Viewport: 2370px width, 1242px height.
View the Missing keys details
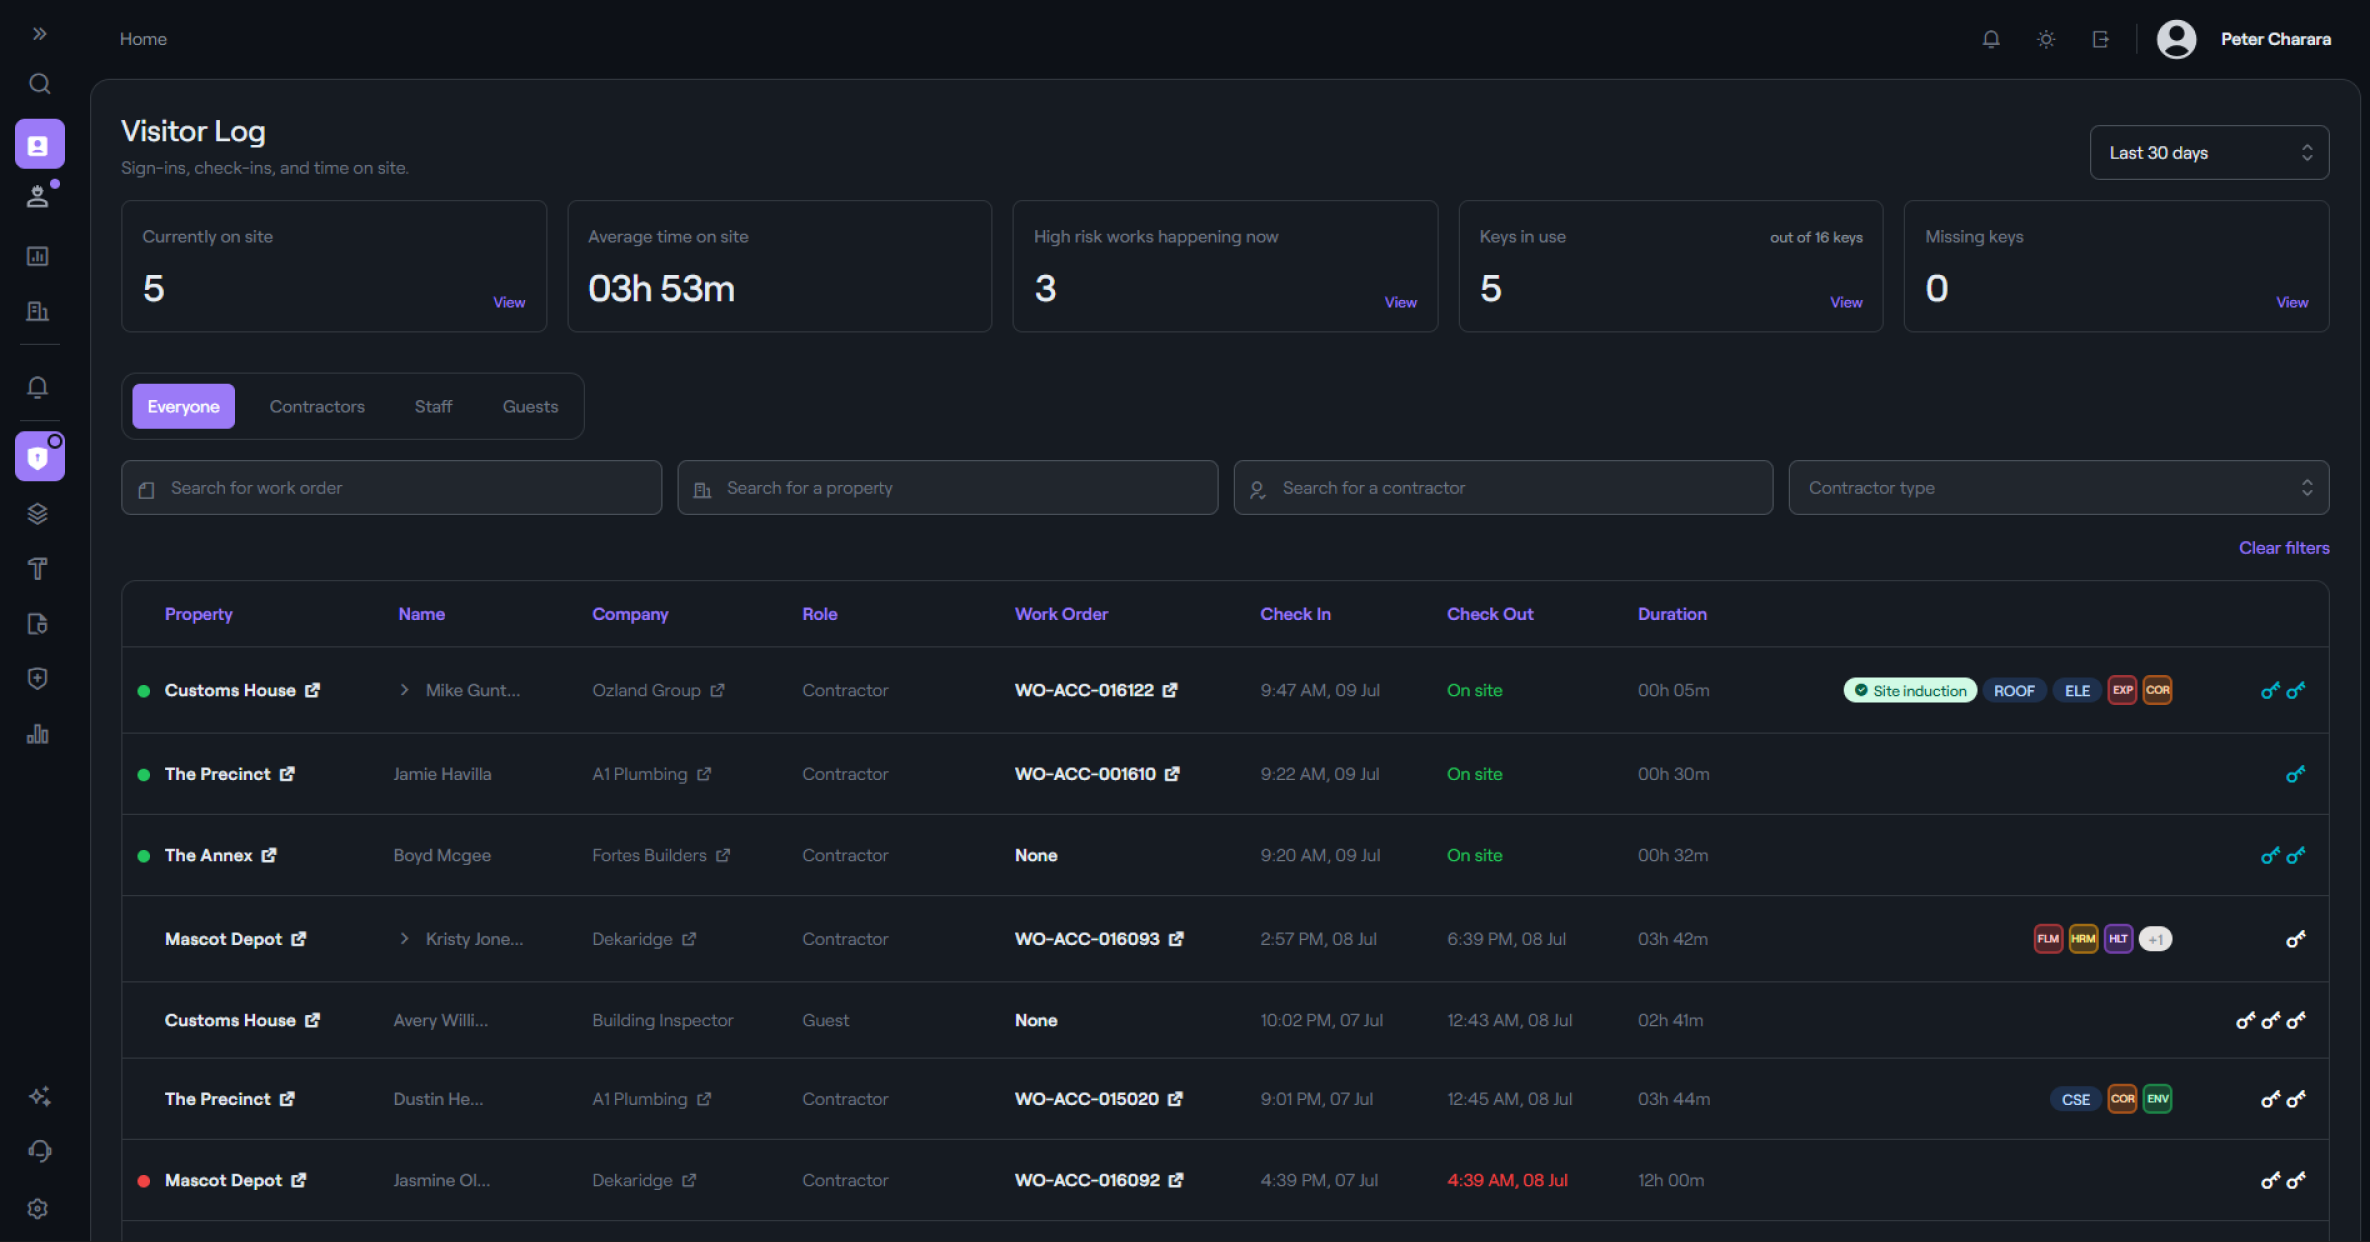[2292, 302]
